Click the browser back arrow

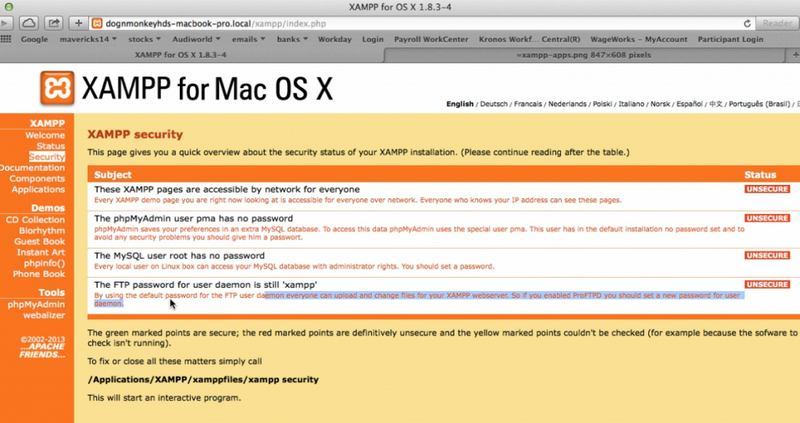pyautogui.click(x=5, y=22)
